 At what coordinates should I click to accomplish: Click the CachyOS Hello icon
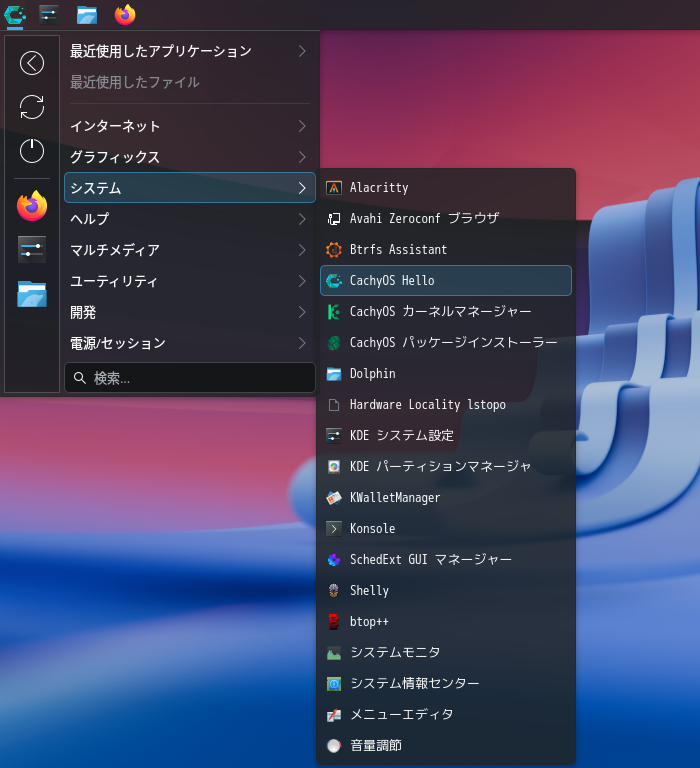(x=334, y=281)
